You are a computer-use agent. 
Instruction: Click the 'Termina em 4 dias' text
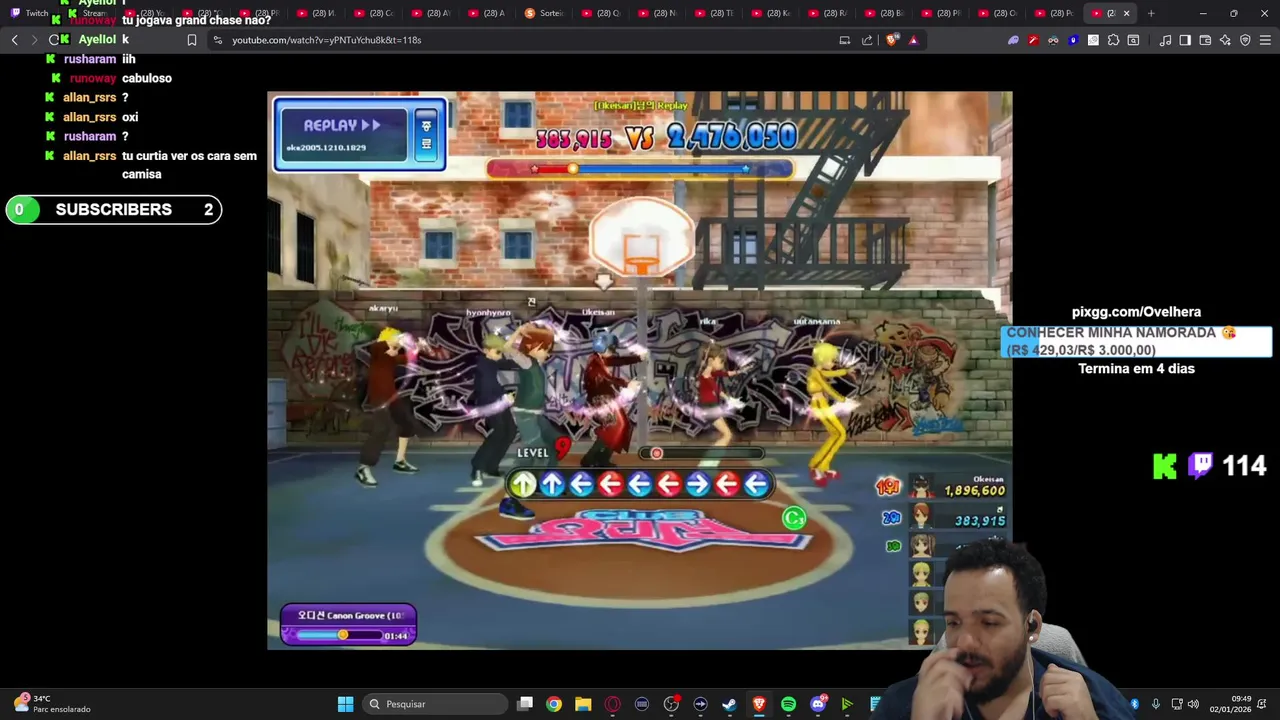1136,369
